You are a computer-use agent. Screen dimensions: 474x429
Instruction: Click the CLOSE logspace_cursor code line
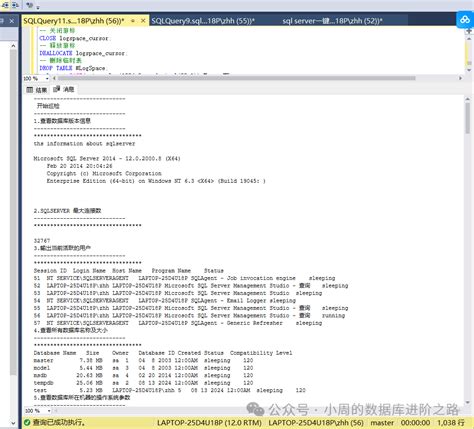click(74, 38)
